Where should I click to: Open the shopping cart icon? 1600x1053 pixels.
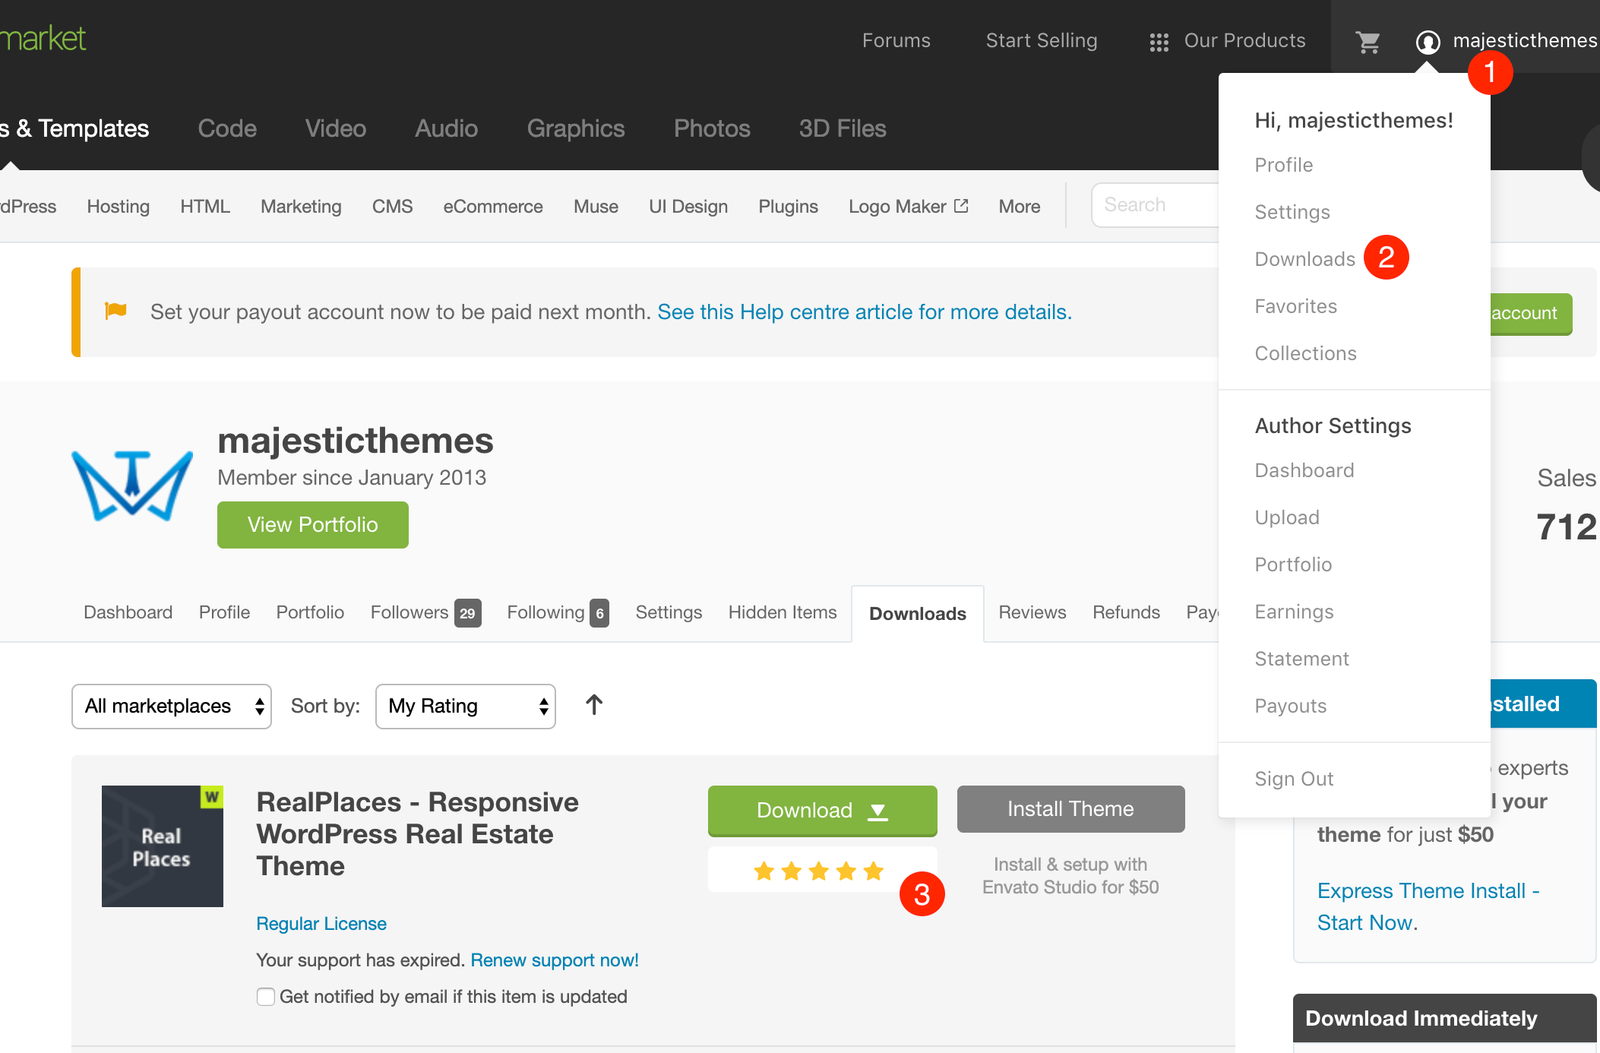coord(1368,42)
